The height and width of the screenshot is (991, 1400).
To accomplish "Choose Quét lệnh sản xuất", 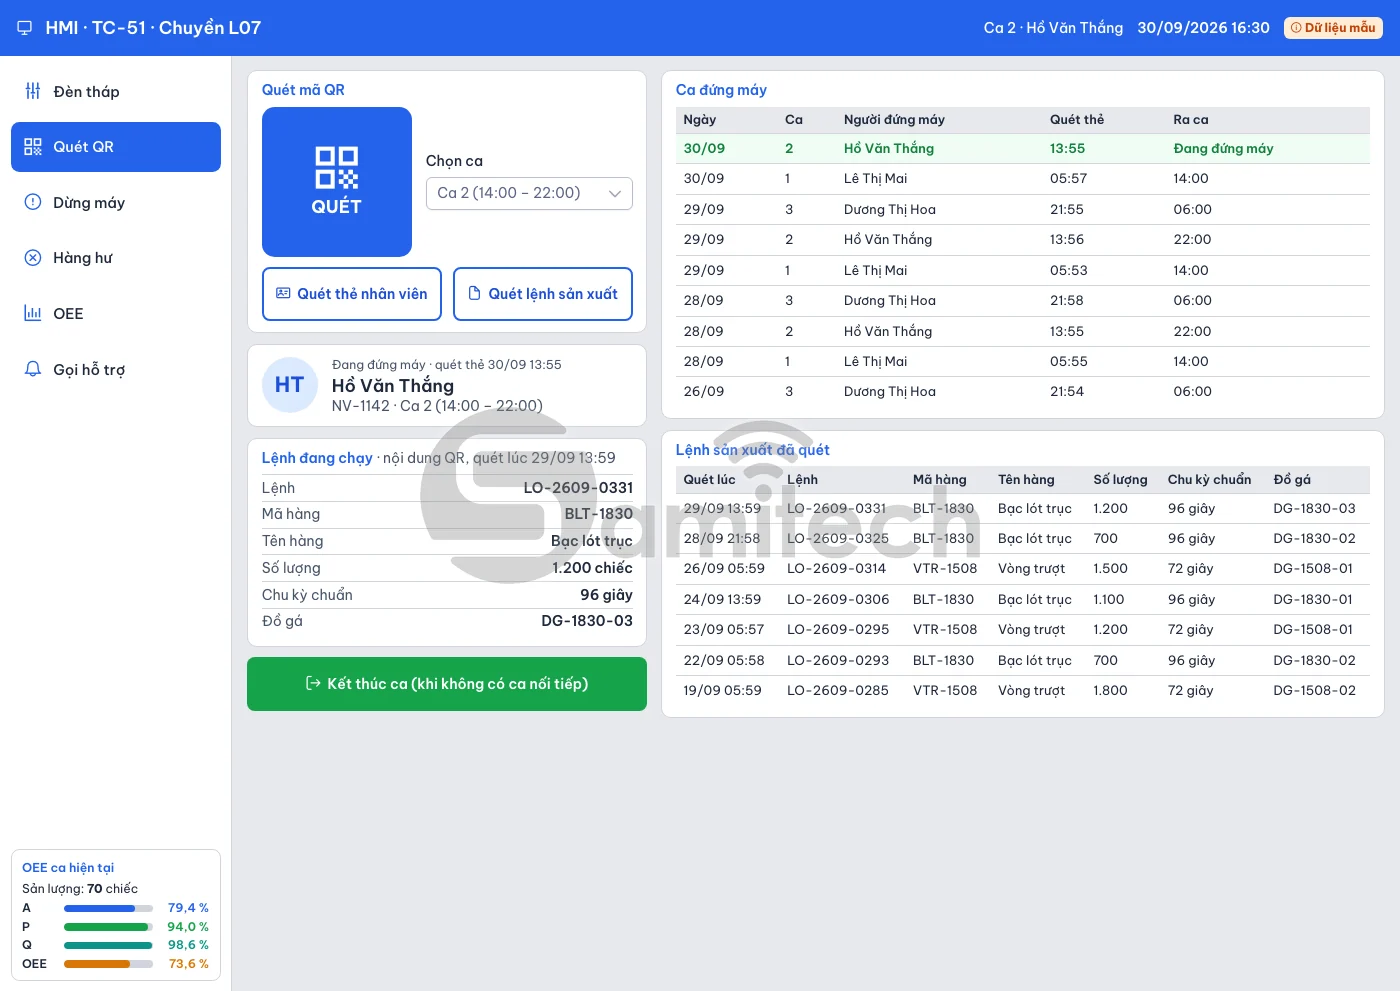I will coord(543,294).
